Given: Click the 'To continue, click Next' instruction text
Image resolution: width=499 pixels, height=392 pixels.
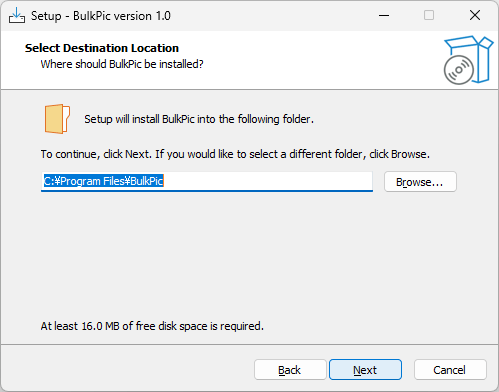Looking at the screenshot, I should coord(235,154).
